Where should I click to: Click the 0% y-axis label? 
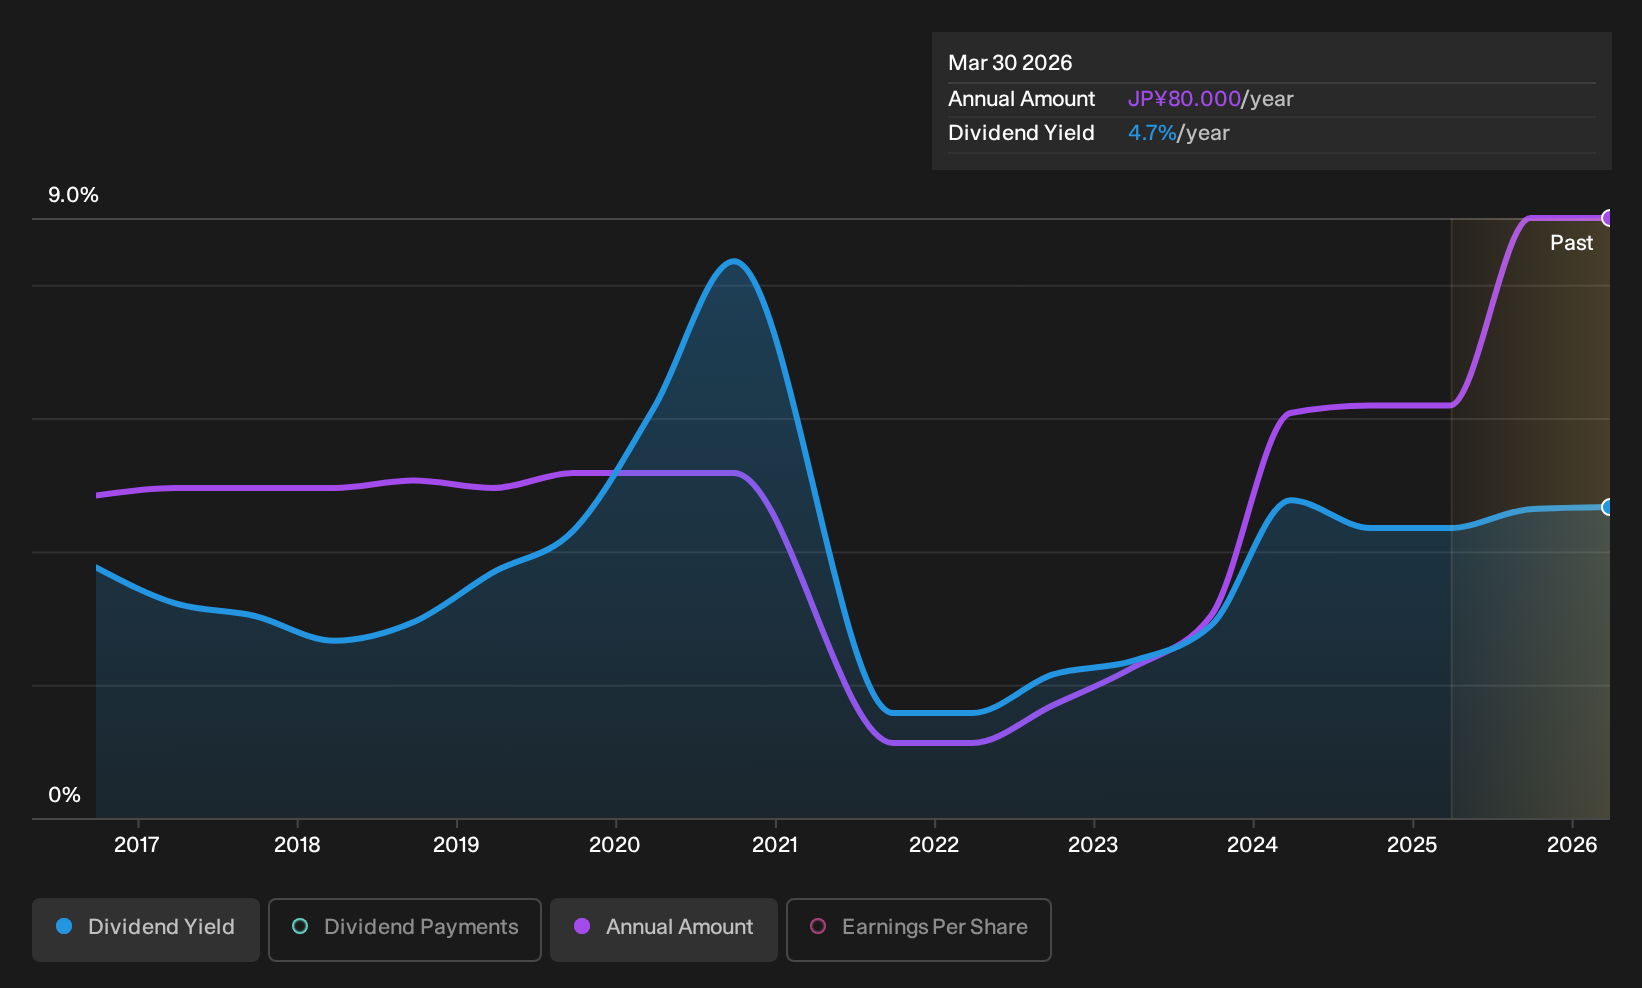pyautogui.click(x=64, y=795)
